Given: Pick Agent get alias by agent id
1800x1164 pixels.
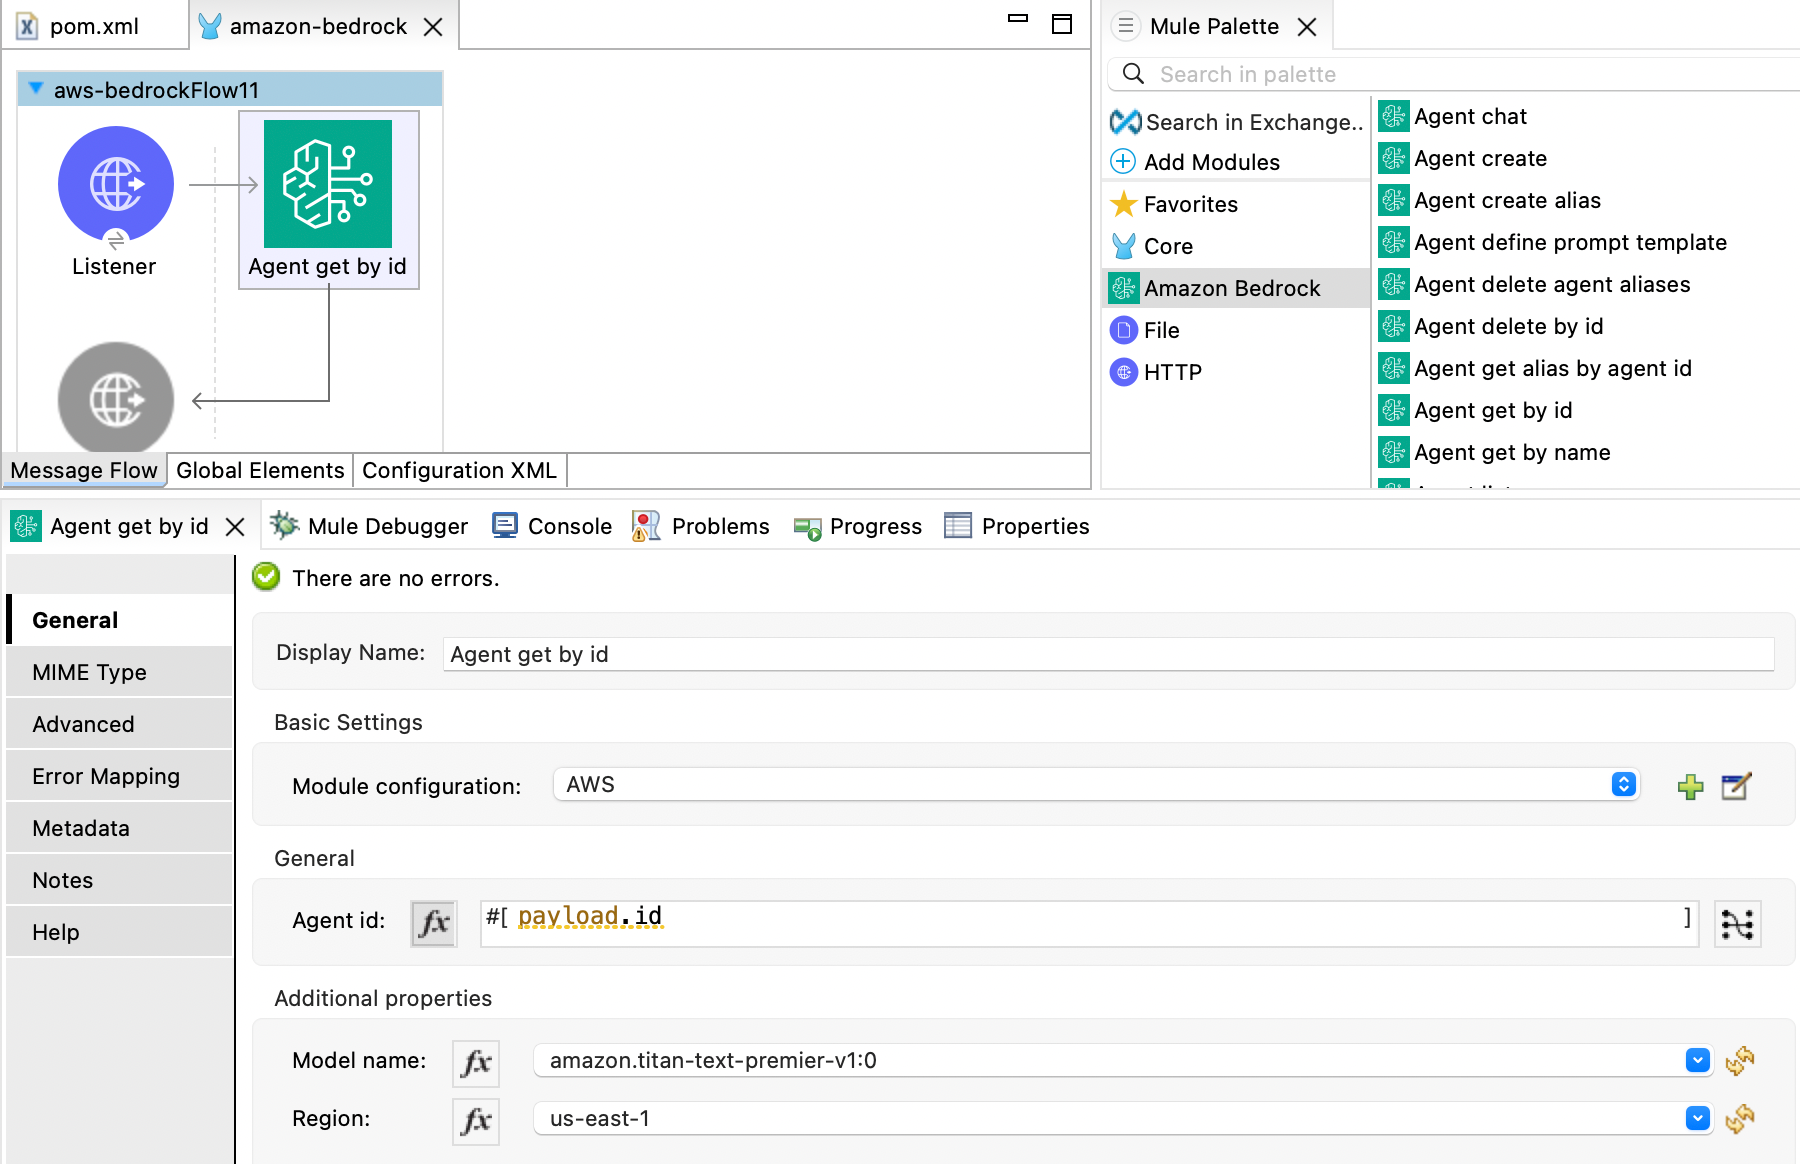Looking at the screenshot, I should [x=1536, y=369].
